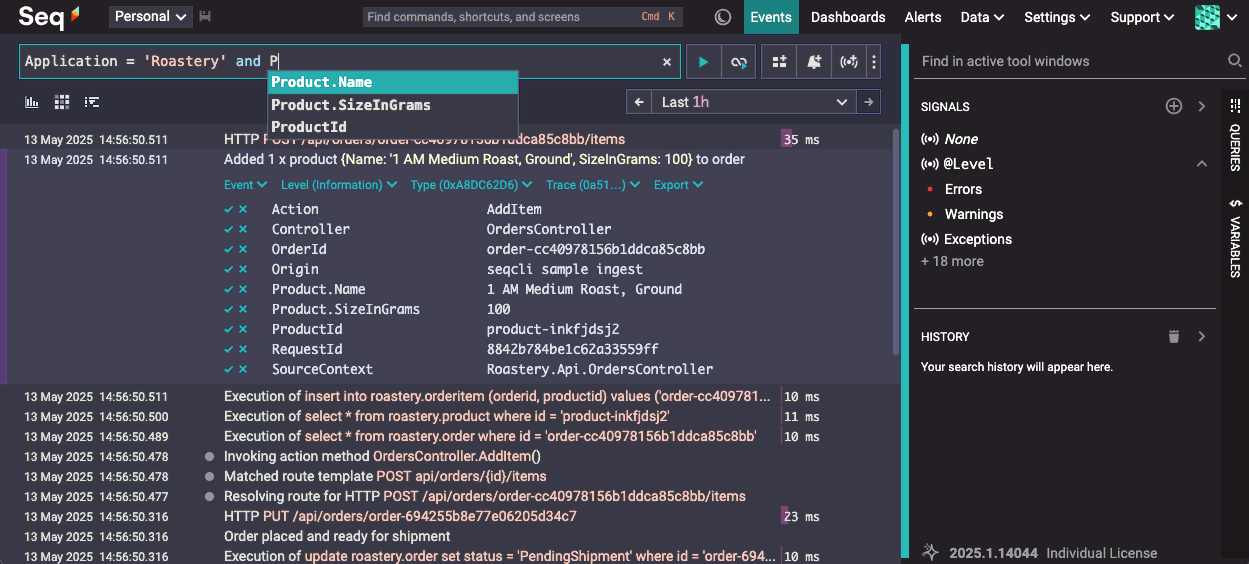Click the create alert bell icon
Viewport: 1249px width, 564px height.
coord(815,62)
